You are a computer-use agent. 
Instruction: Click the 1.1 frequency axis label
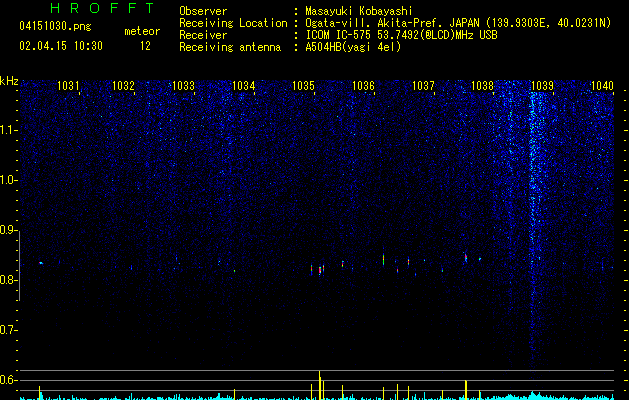click(x=8, y=130)
